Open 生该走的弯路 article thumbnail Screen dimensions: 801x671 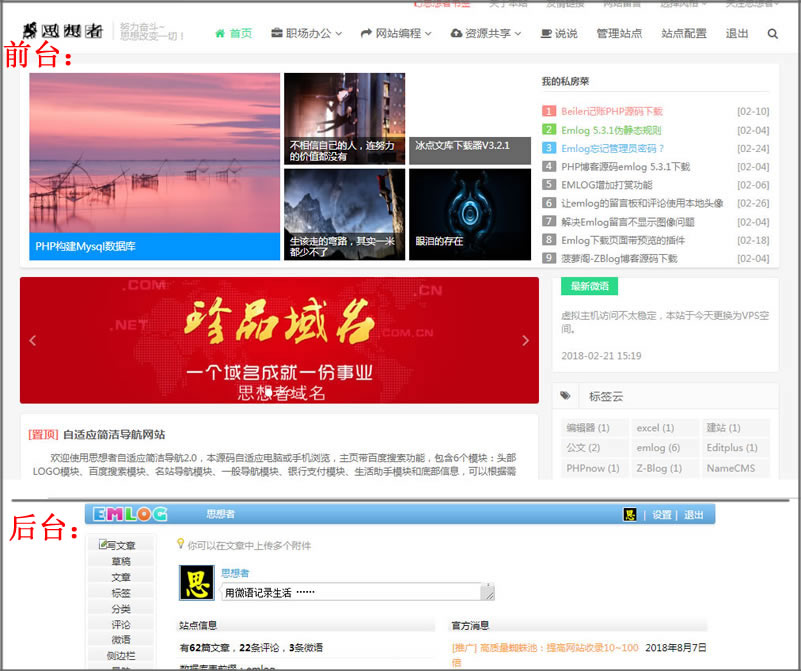(x=344, y=214)
